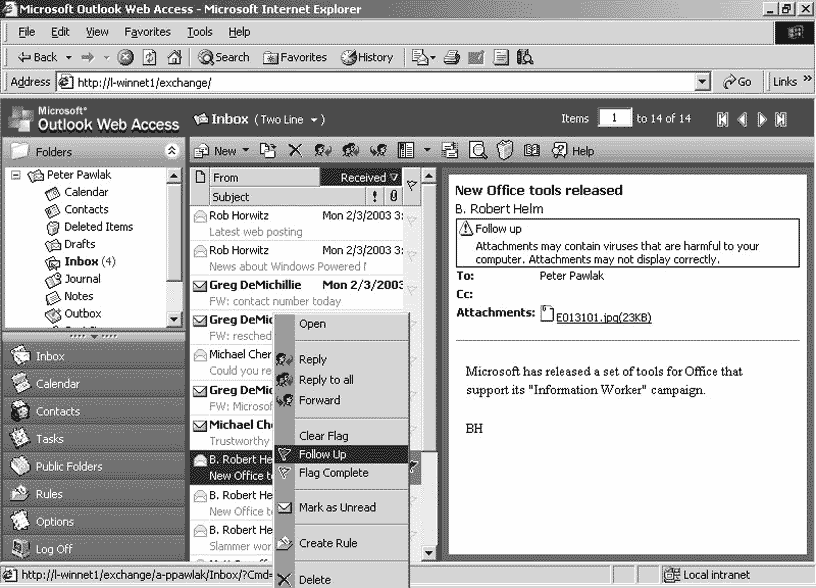
Task: Click the Reply icon in the Outlook toolbar
Action: coord(323,150)
